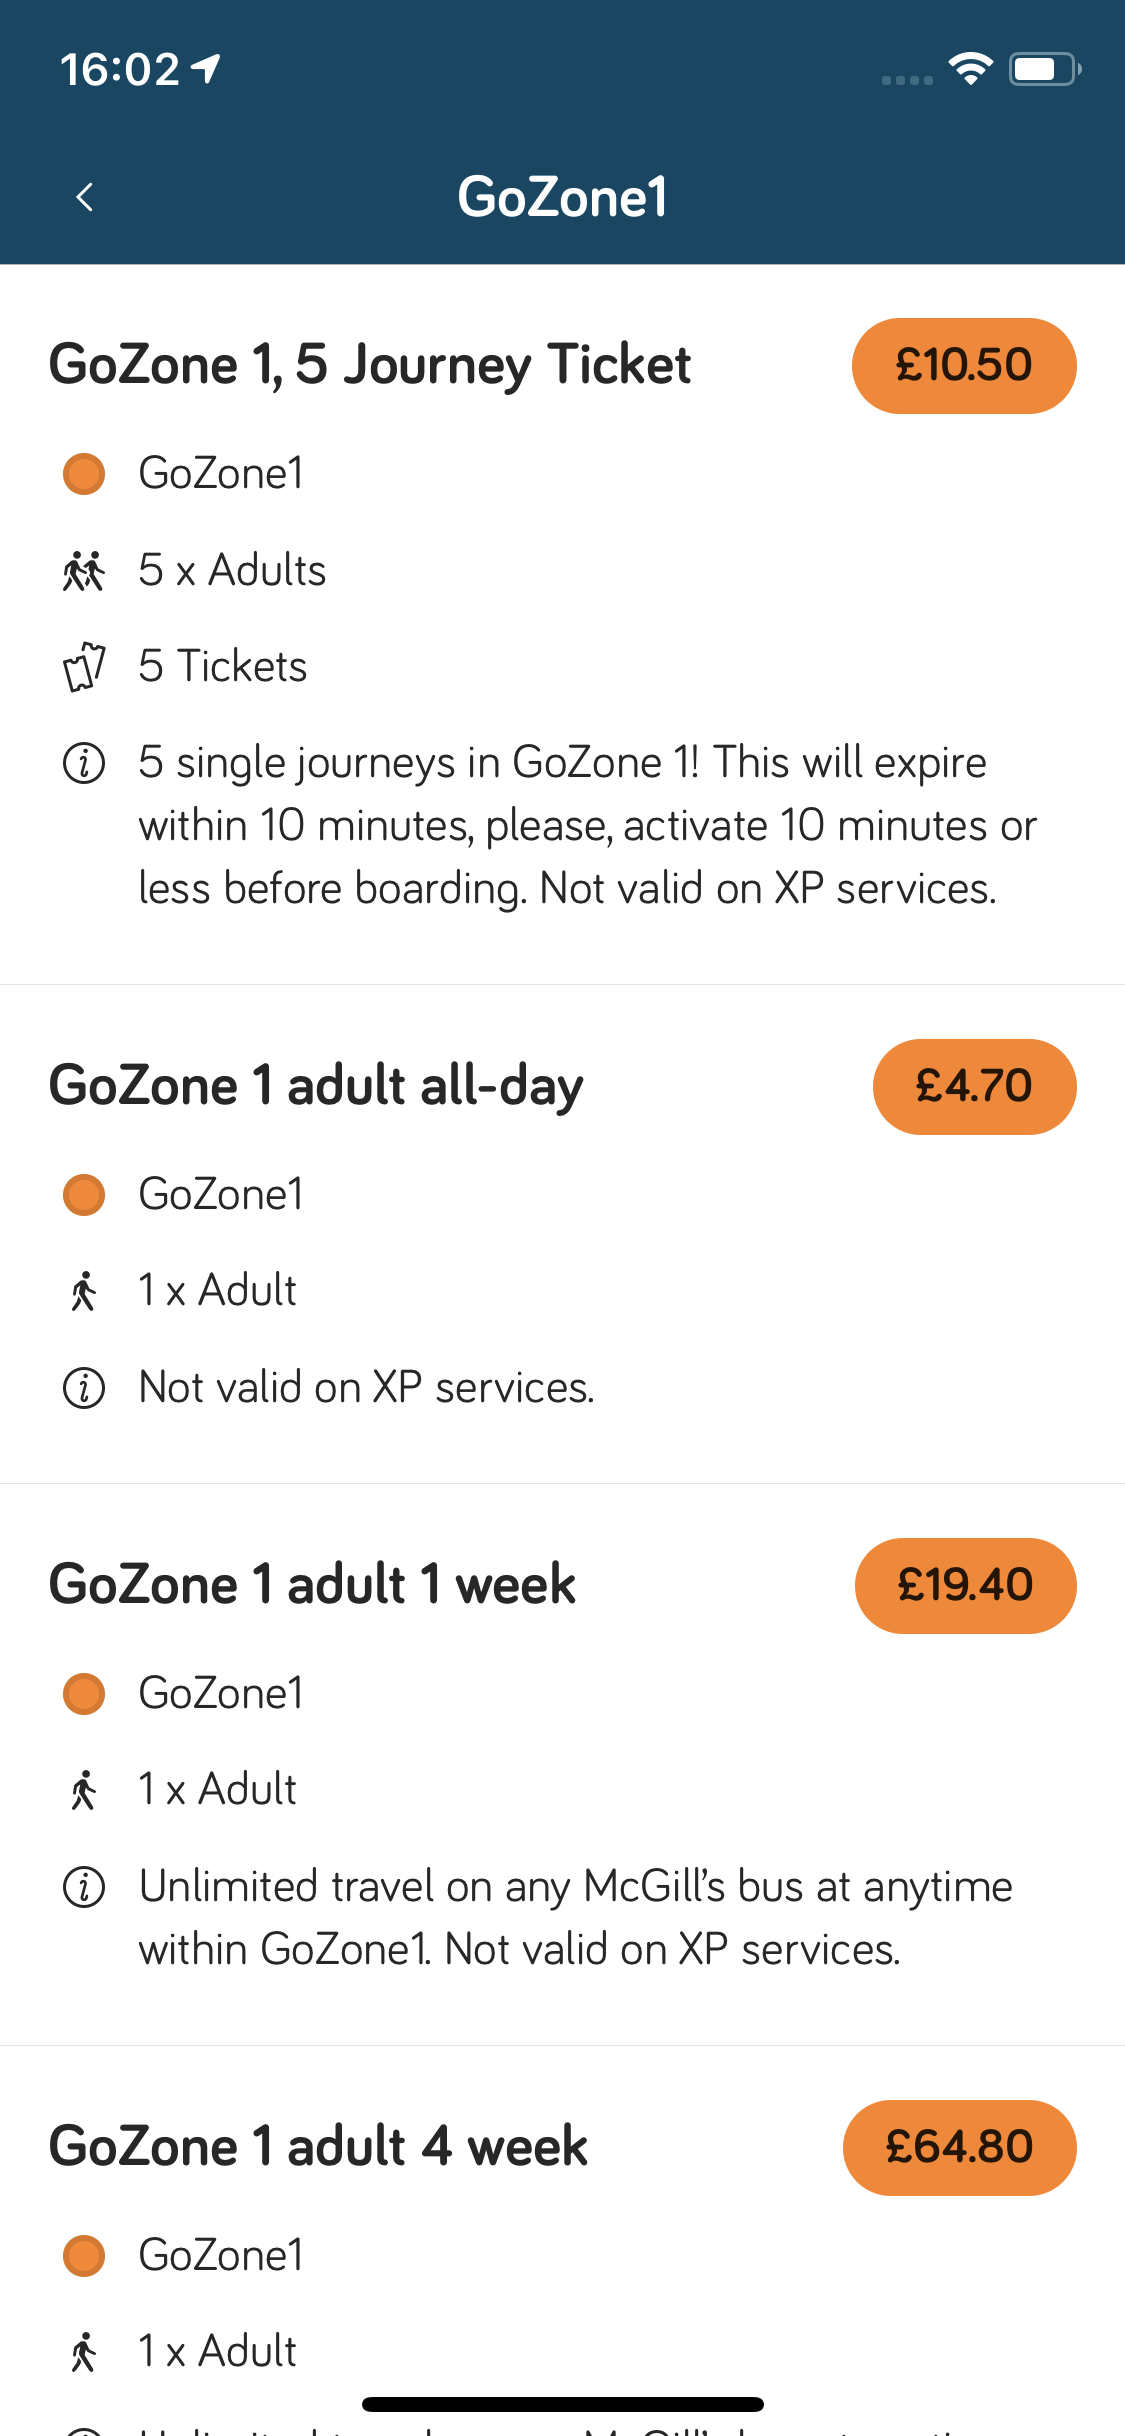Tap orange zone dot under adult all-day
The image size is (1125, 2436).
click(84, 1195)
